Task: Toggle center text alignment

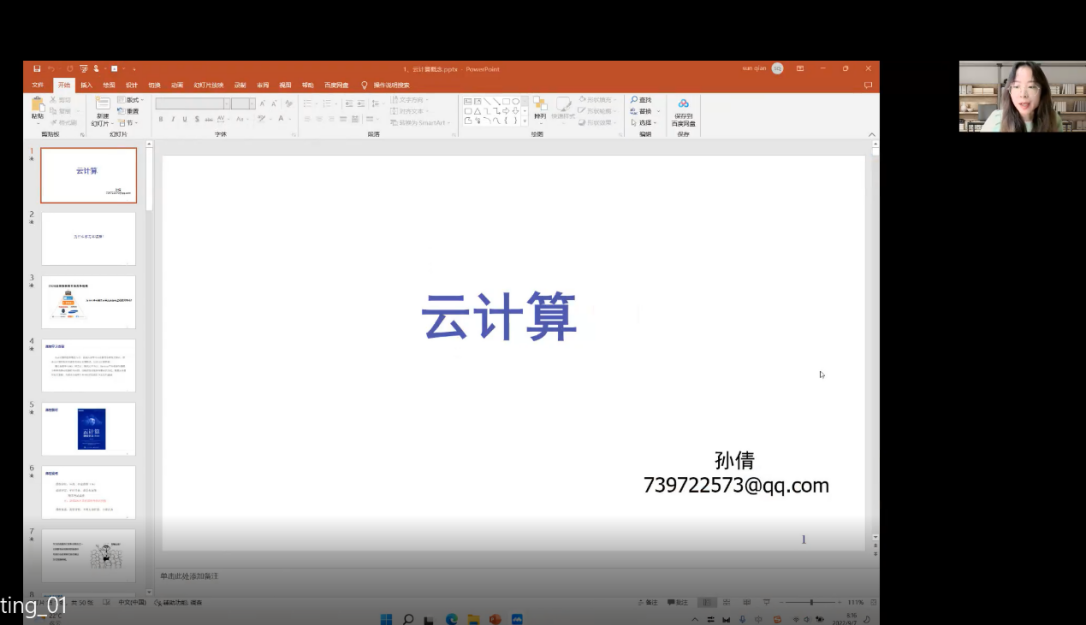Action: (319, 119)
